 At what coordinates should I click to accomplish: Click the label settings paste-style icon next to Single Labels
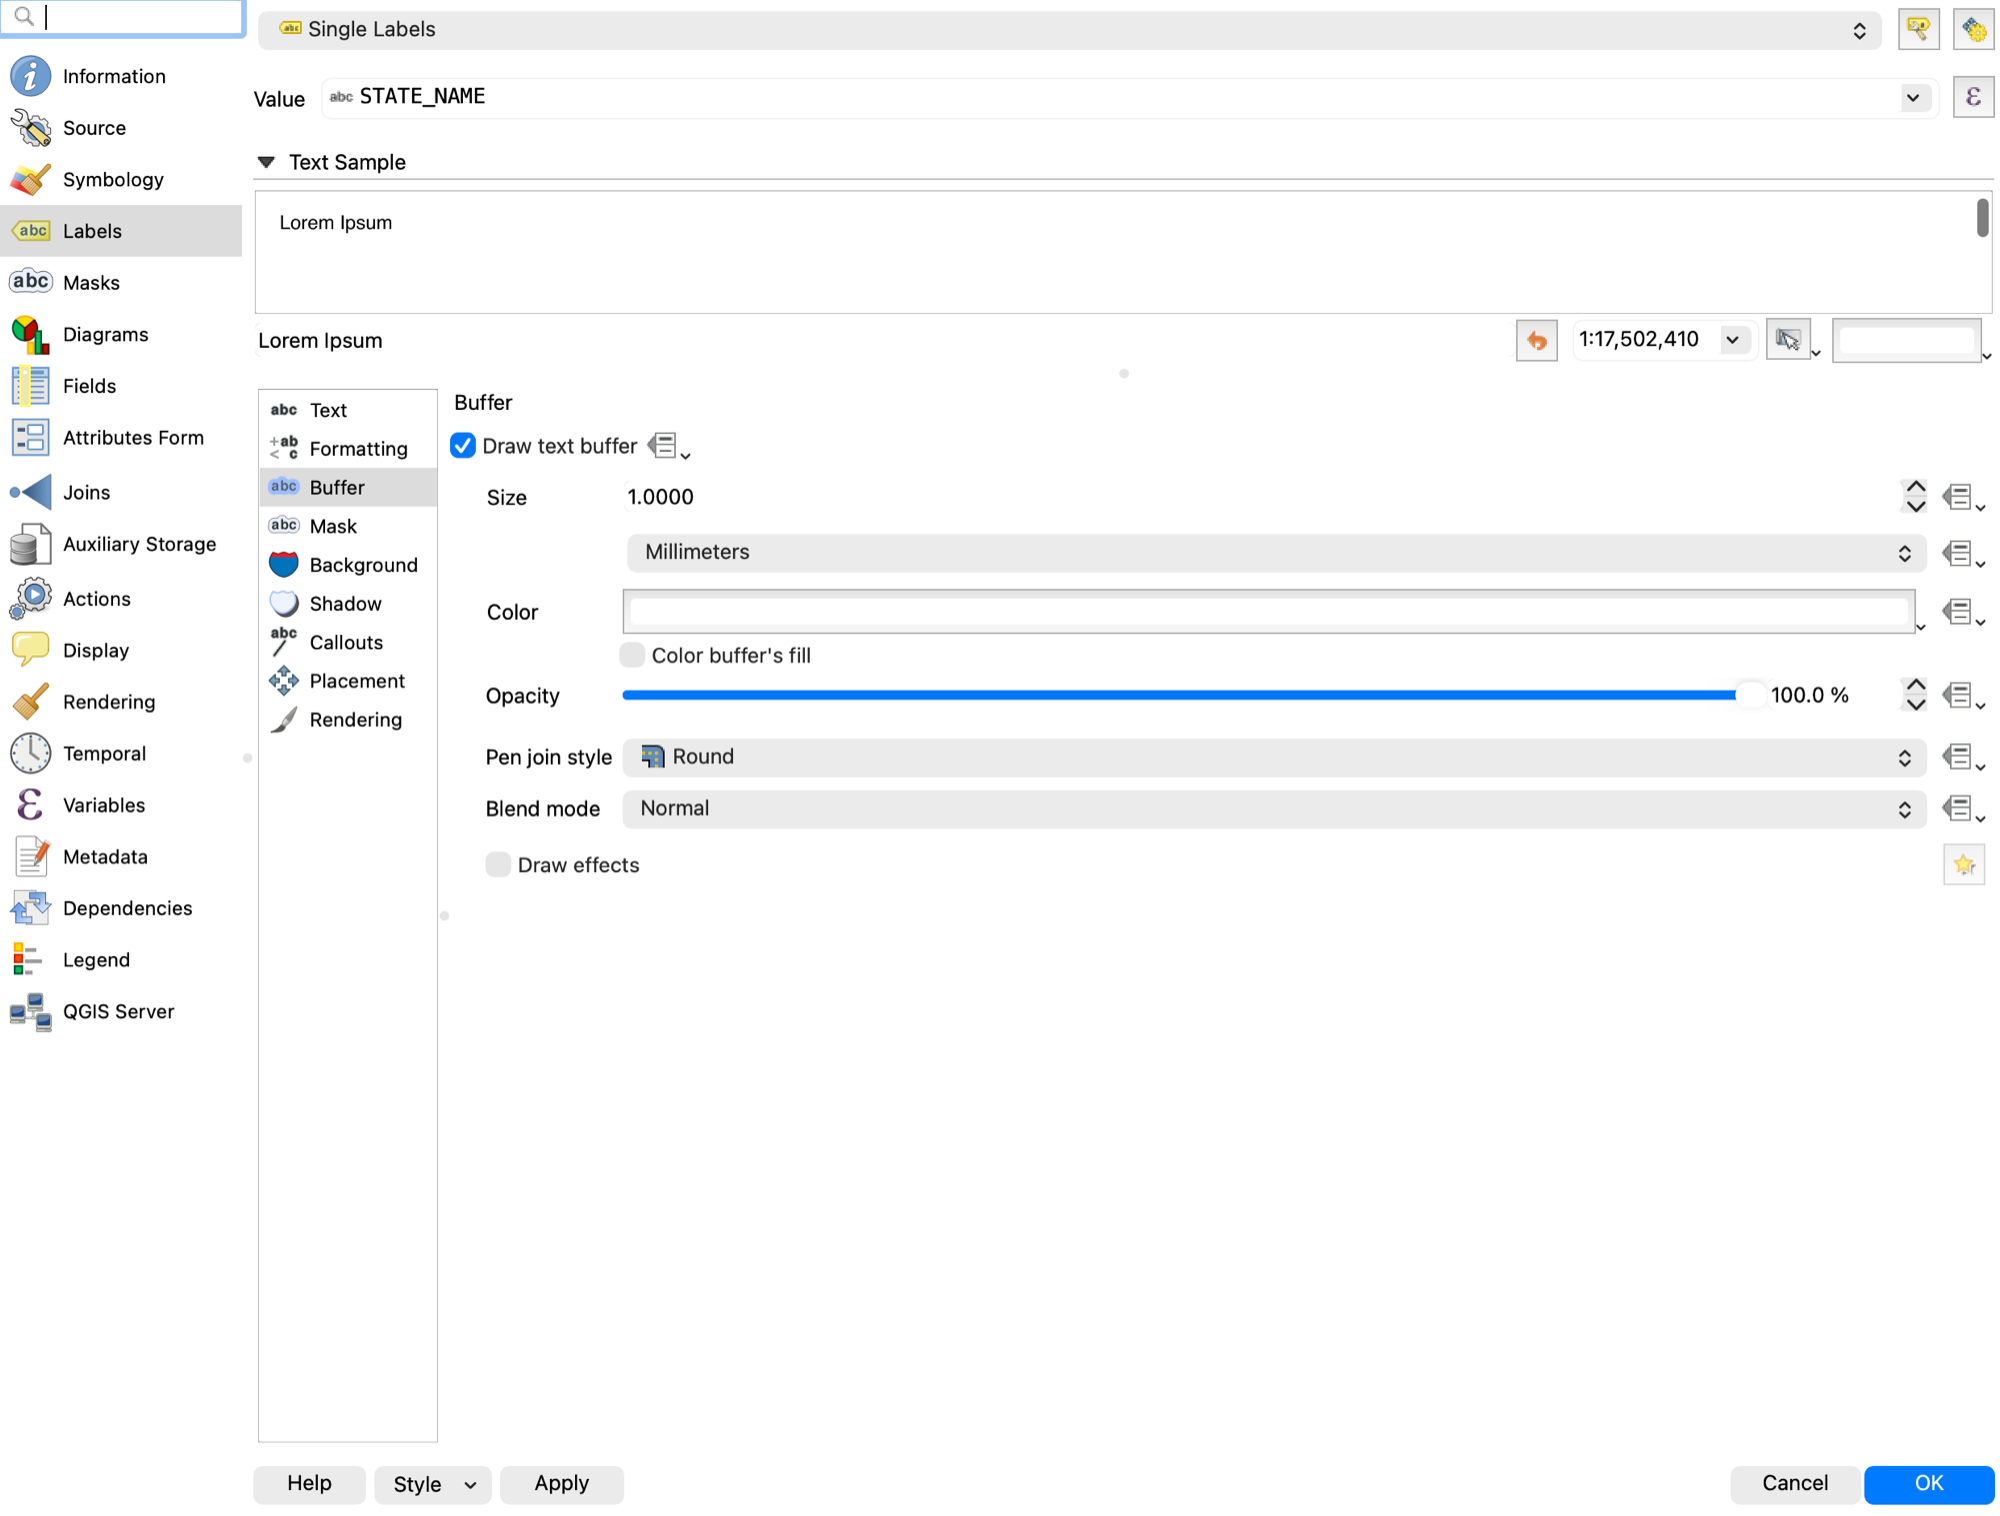click(x=1917, y=29)
